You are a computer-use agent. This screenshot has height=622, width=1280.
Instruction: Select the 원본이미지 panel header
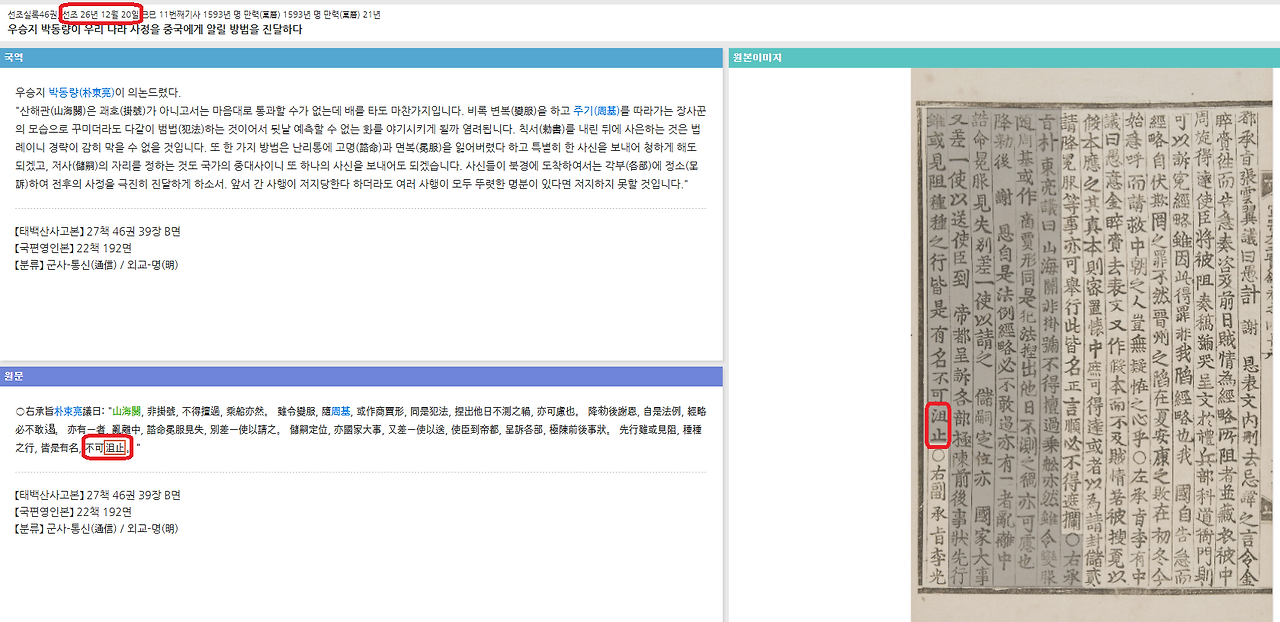1004,58
